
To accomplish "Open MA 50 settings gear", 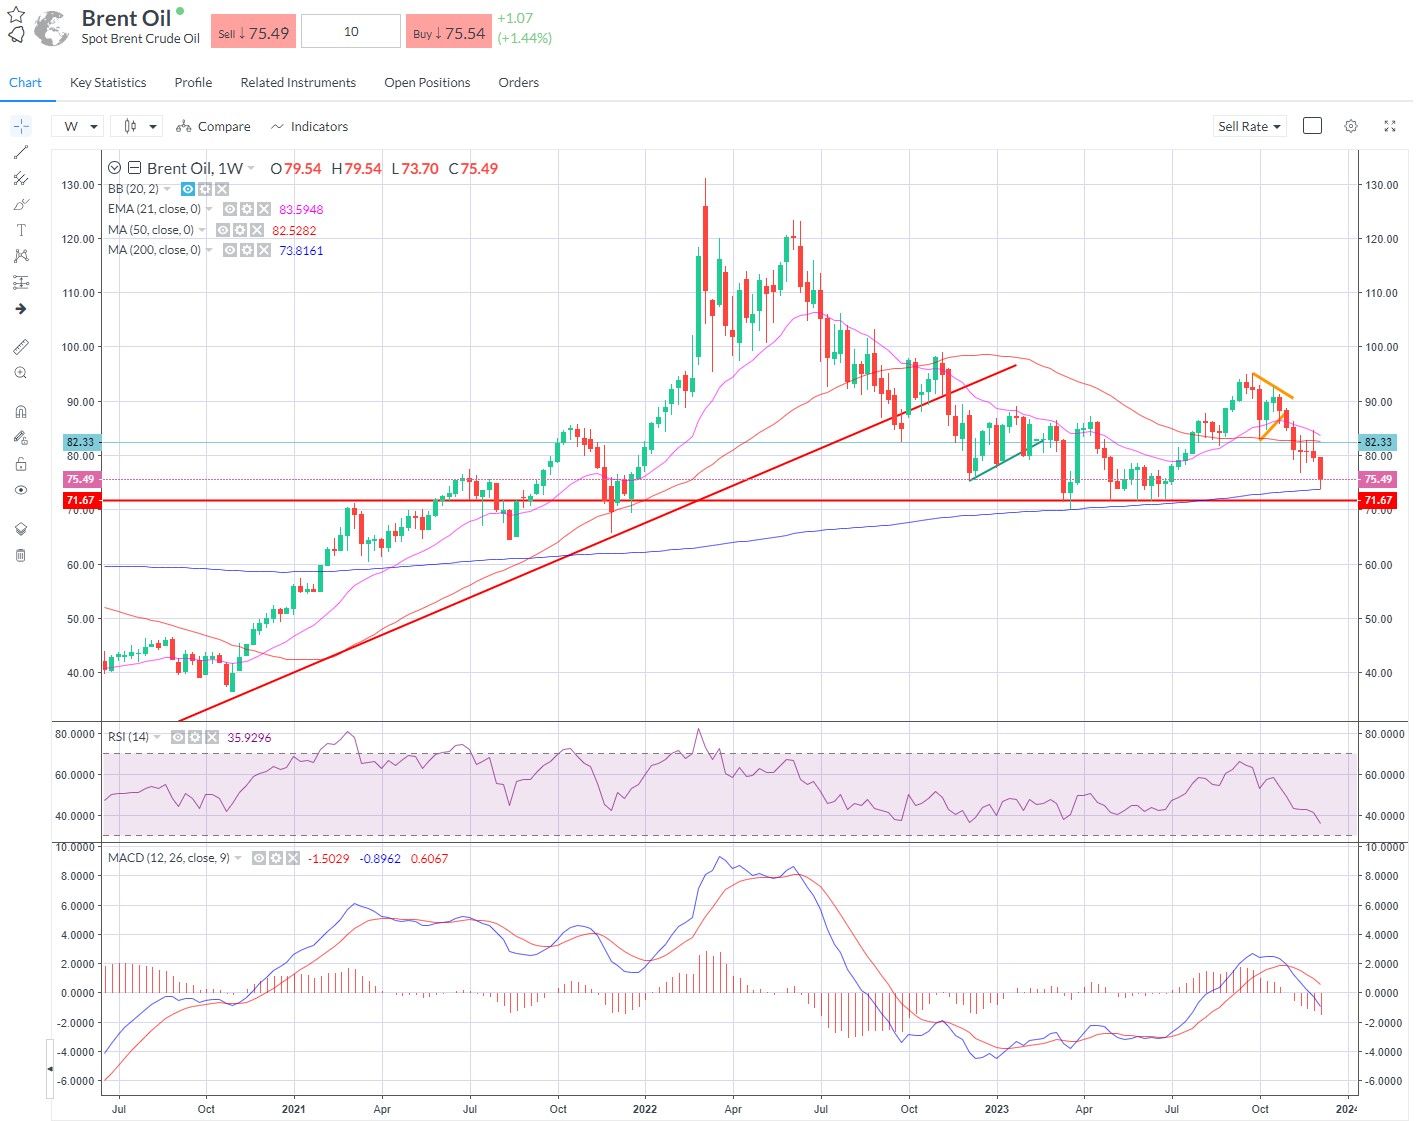I will (x=240, y=230).
